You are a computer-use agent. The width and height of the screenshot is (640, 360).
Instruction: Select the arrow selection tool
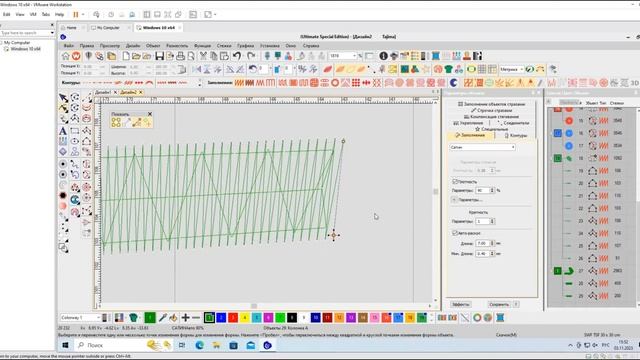point(63,98)
